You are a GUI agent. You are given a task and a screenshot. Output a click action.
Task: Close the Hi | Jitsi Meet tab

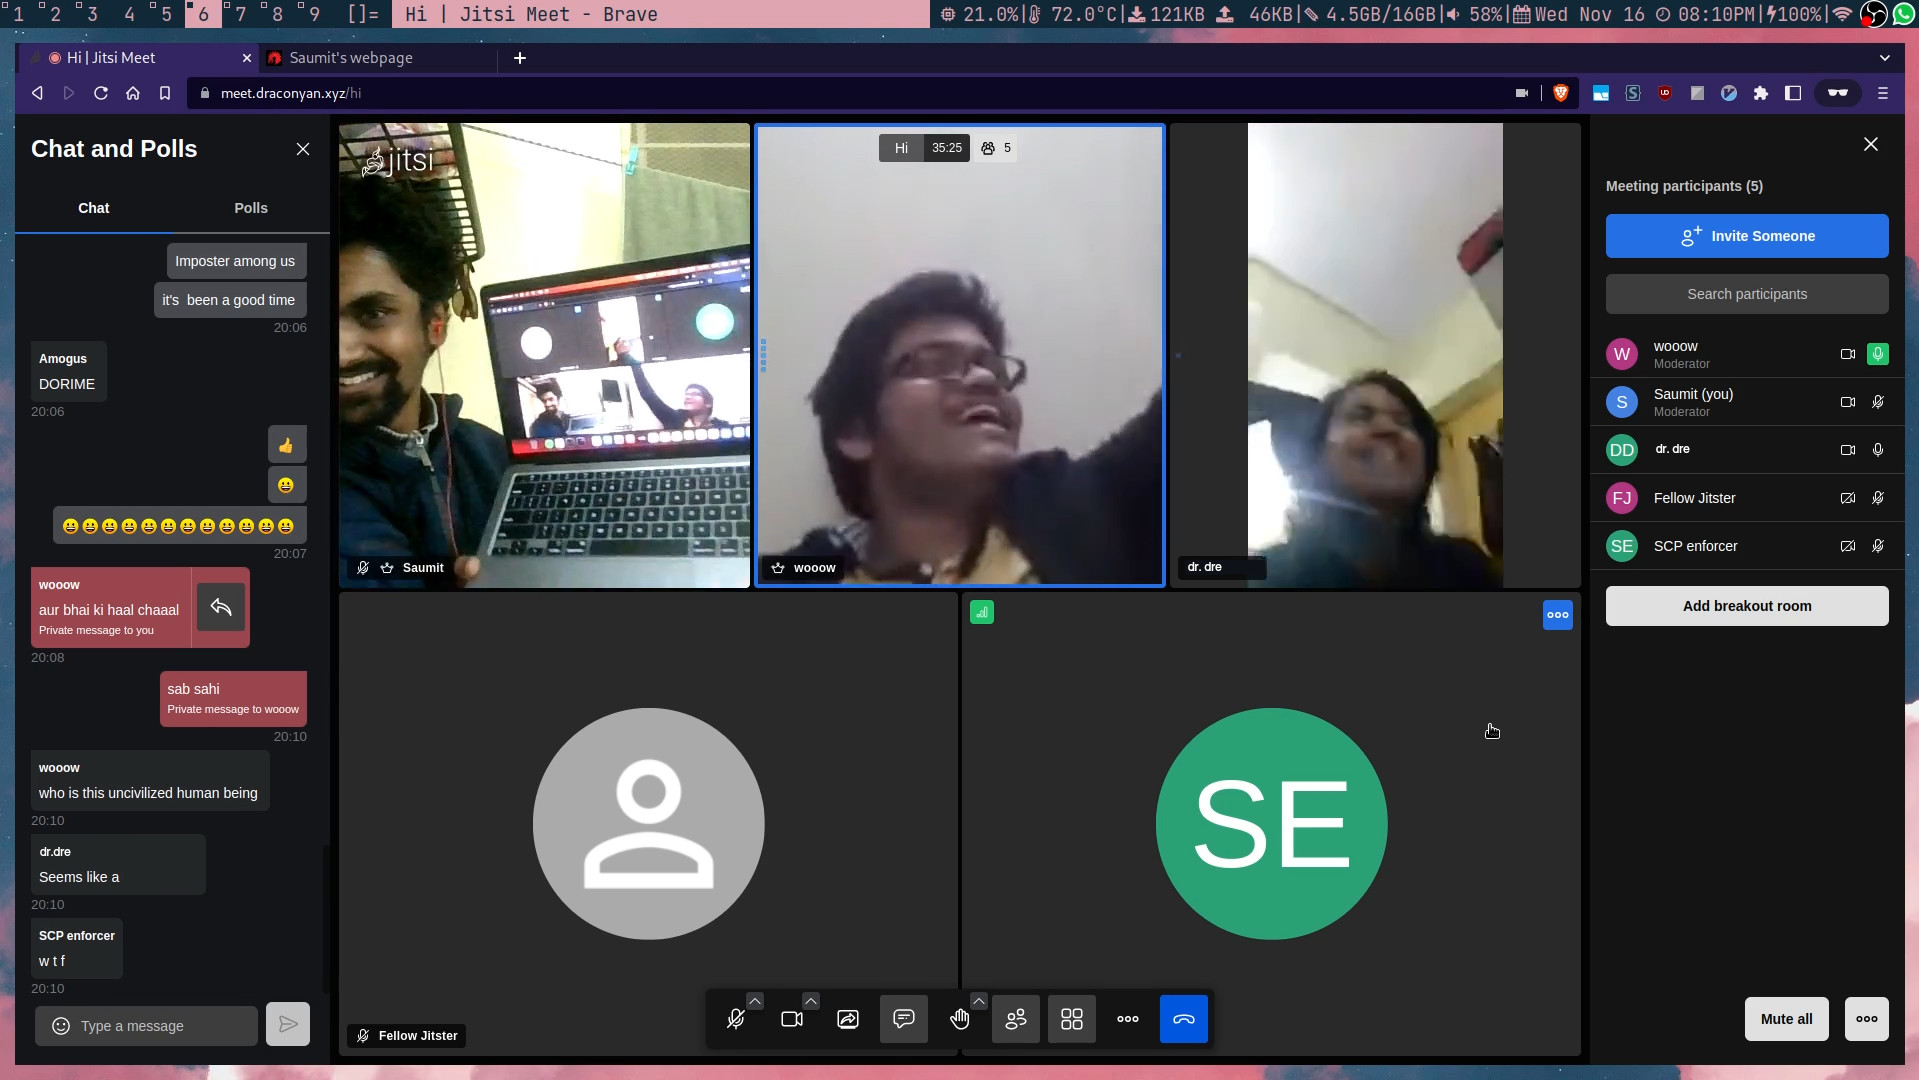(x=247, y=58)
